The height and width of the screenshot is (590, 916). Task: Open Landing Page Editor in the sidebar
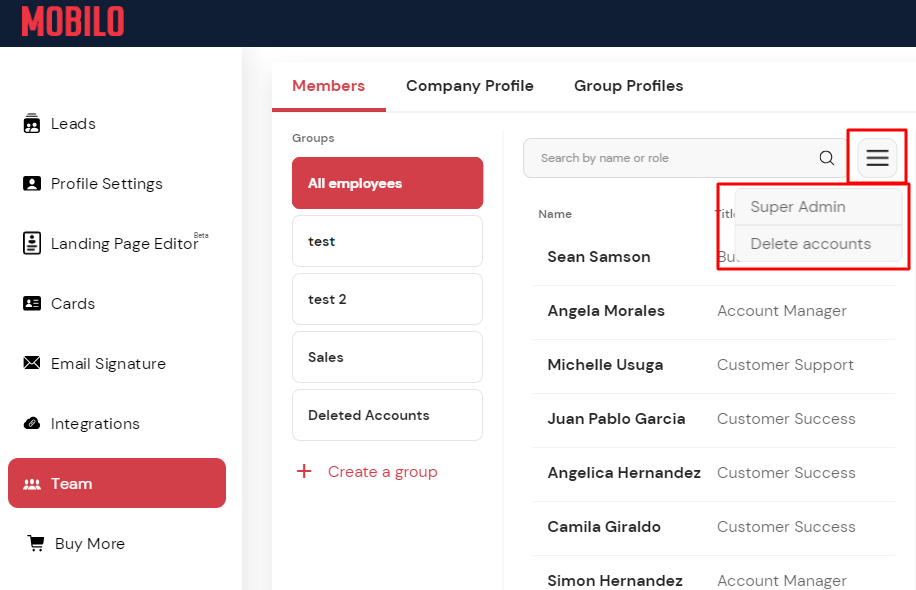pyautogui.click(x=124, y=243)
